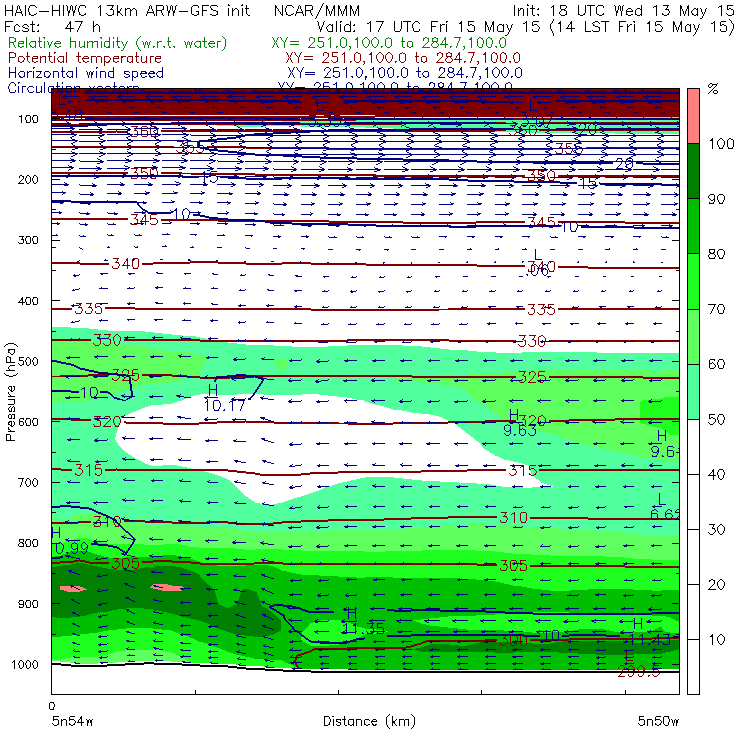Click the '50' label on the colorbar
This screenshot has width=740, height=740.
tap(716, 420)
